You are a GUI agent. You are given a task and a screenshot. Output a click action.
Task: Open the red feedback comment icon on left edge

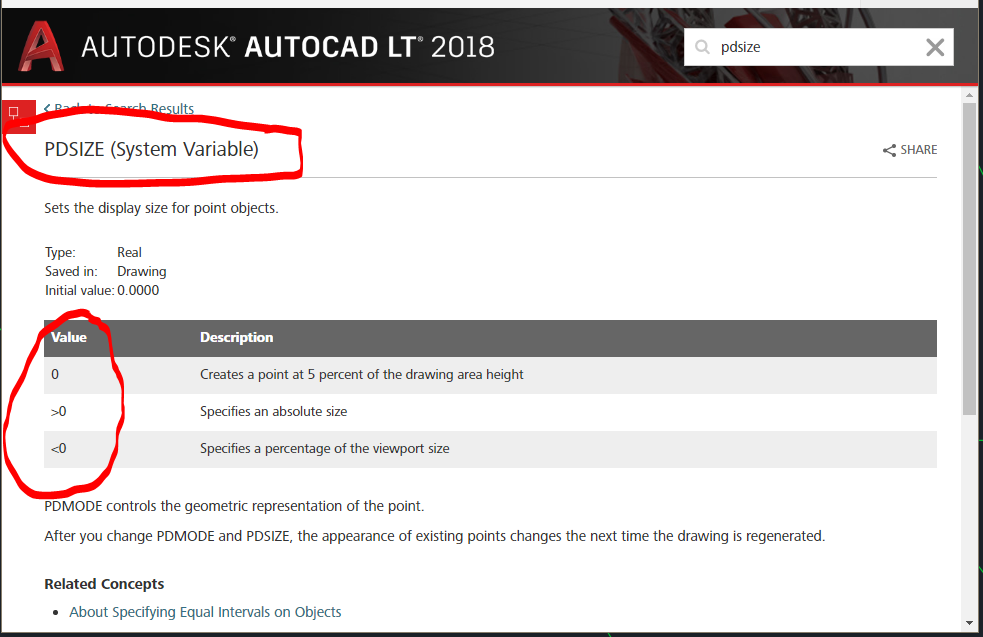coord(17,115)
